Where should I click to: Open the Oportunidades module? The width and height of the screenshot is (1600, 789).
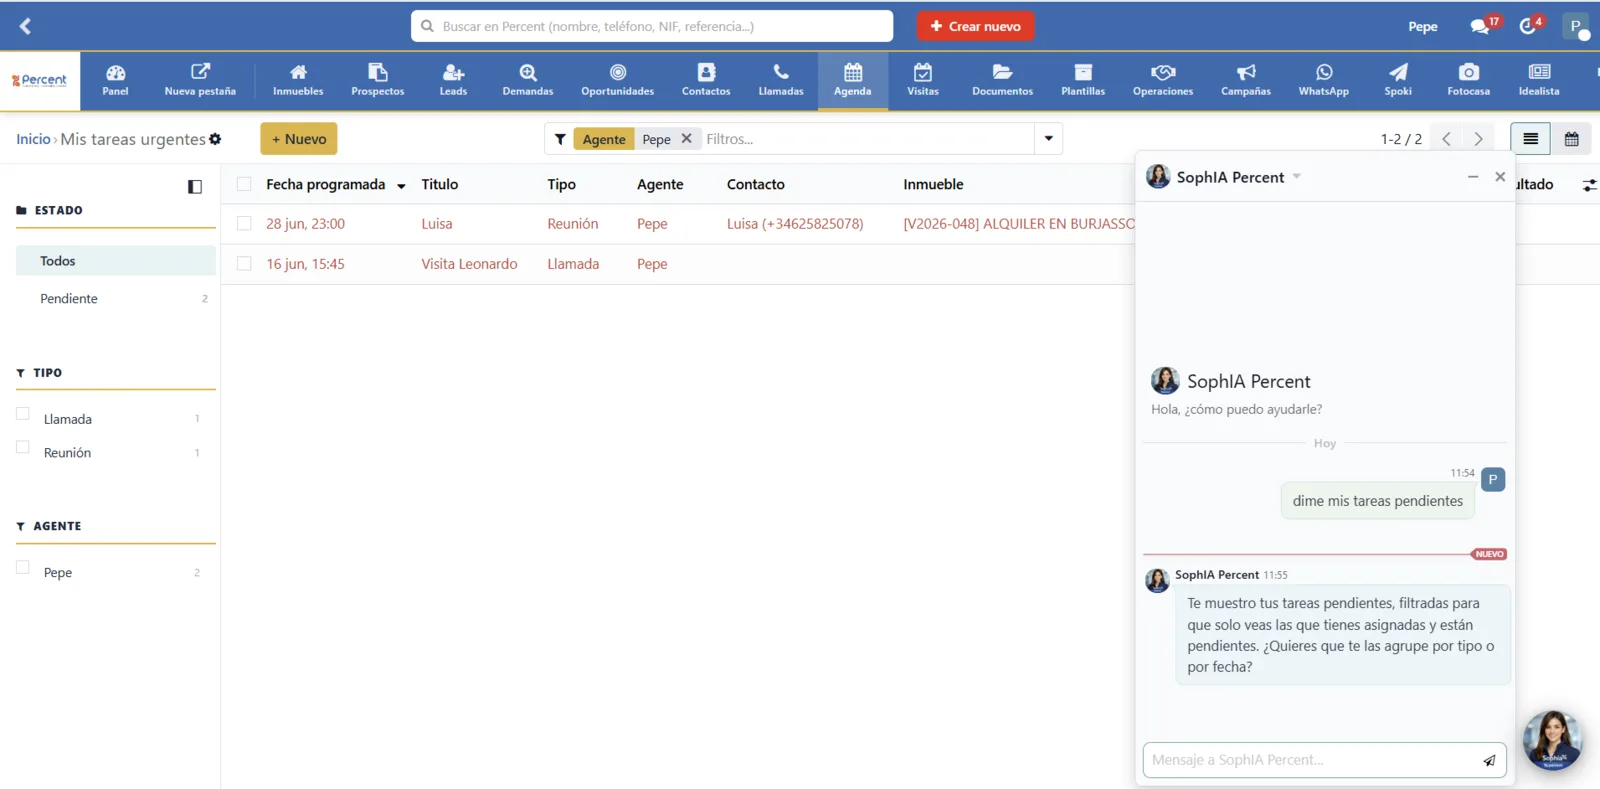(x=618, y=80)
